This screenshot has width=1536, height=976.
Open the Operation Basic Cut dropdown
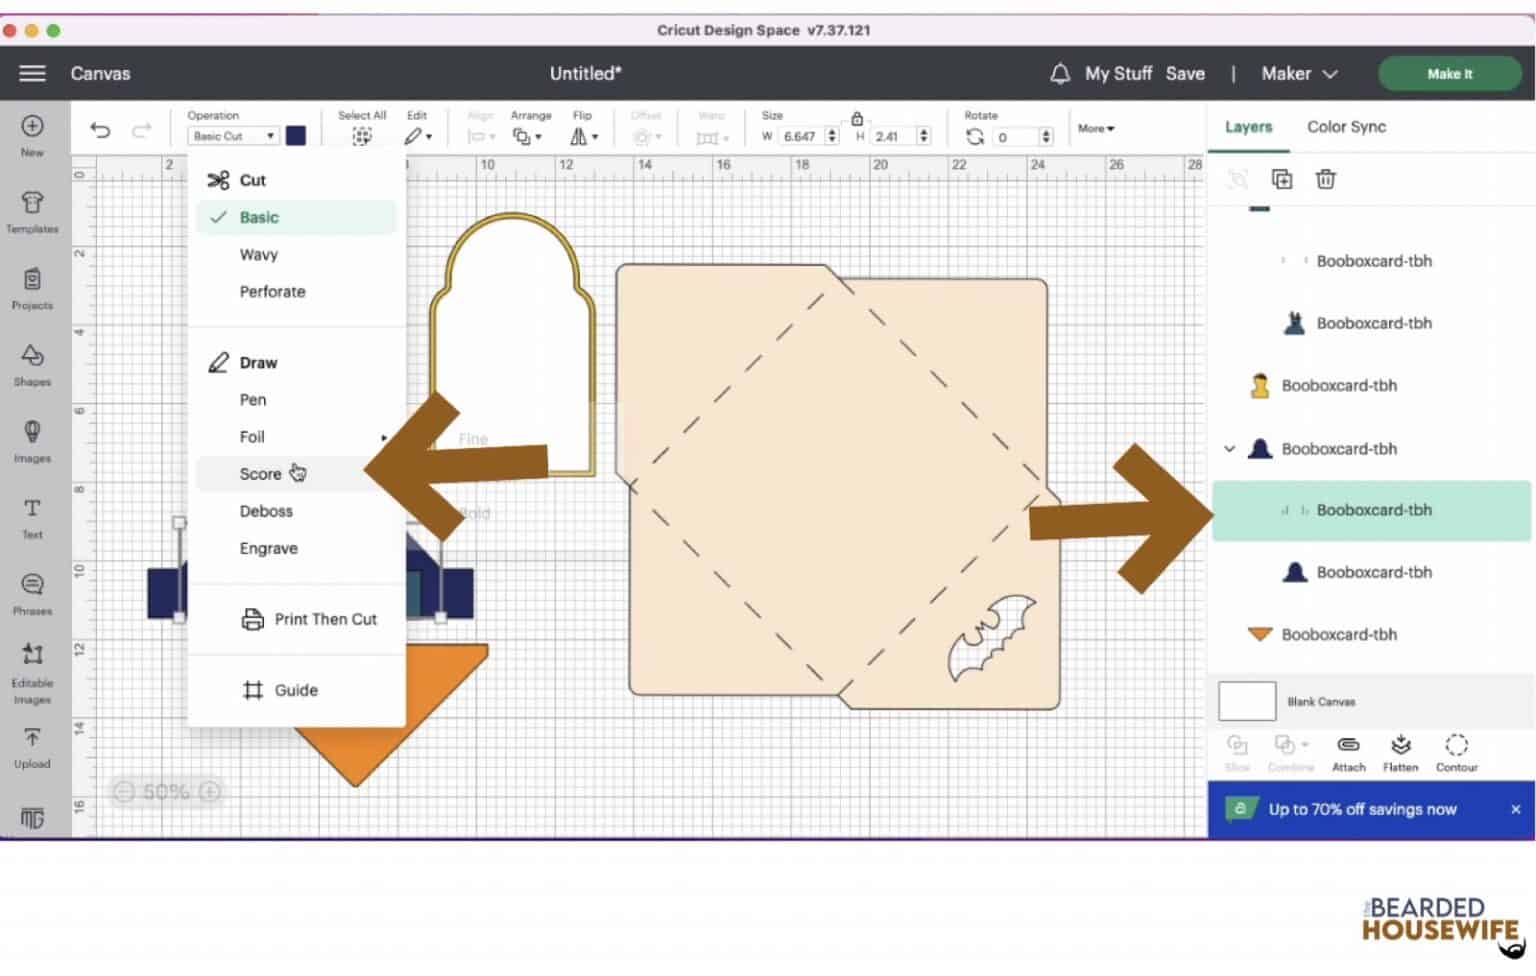[x=233, y=136]
